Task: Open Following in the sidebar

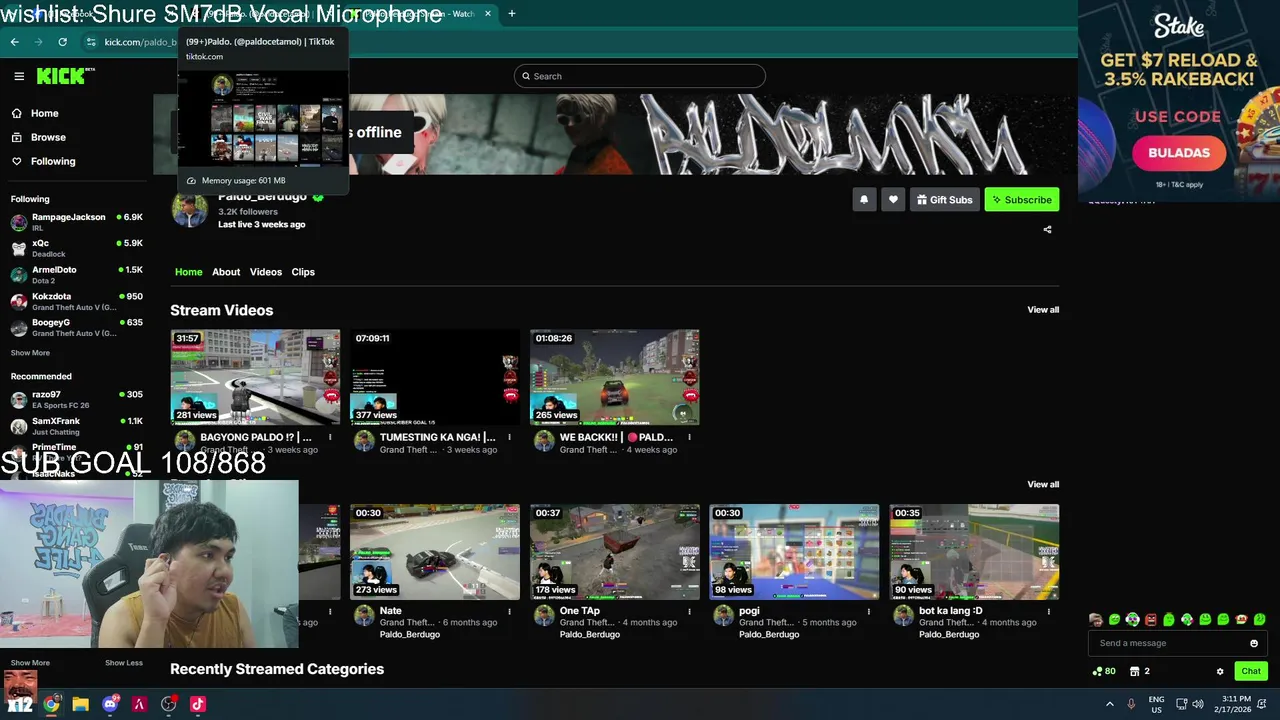Action: 53,161
